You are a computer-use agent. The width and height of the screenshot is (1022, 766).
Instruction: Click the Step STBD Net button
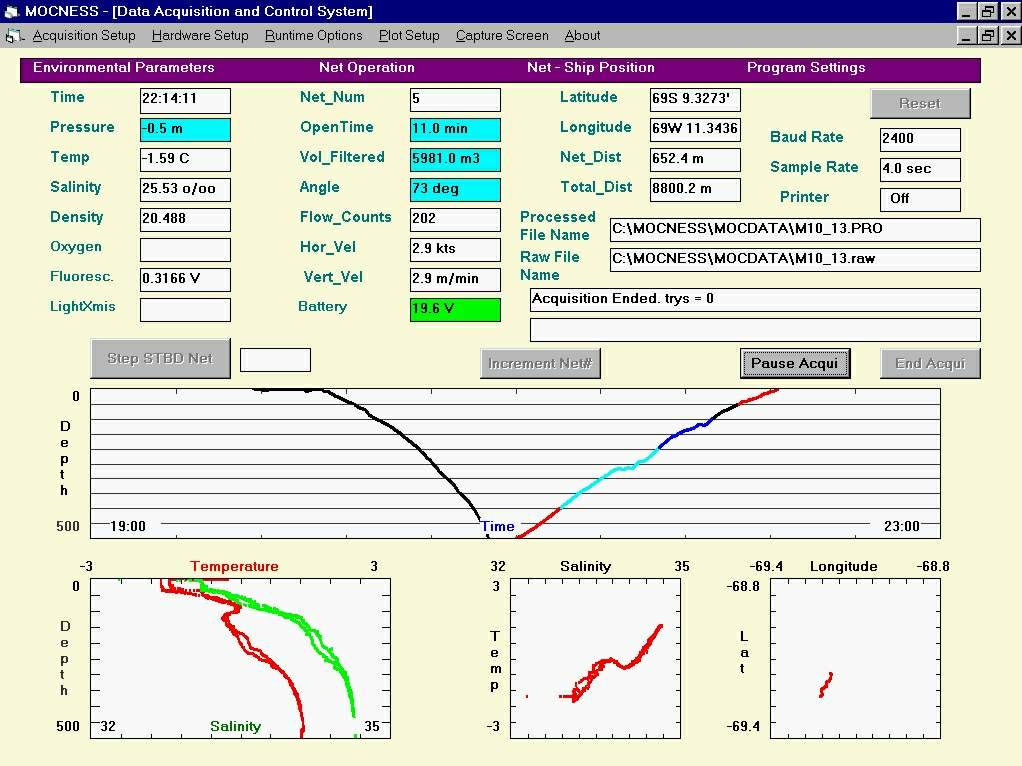[160, 358]
